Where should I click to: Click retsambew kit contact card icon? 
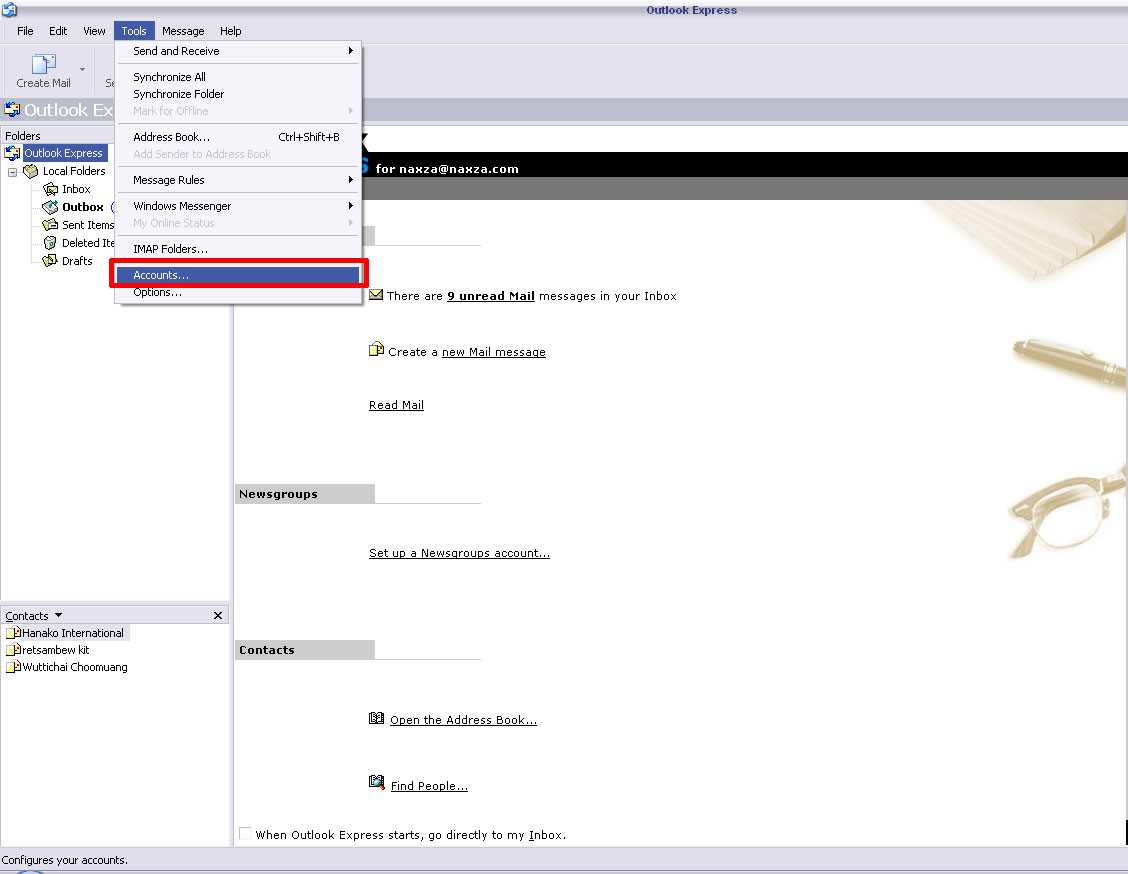(x=13, y=650)
